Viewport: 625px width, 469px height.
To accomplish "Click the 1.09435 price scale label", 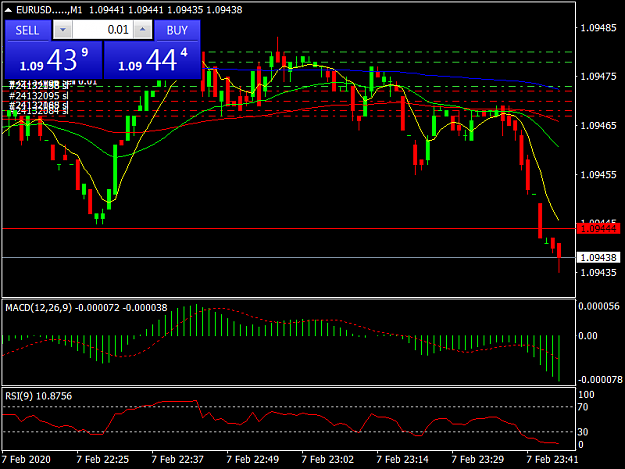I will (x=598, y=273).
